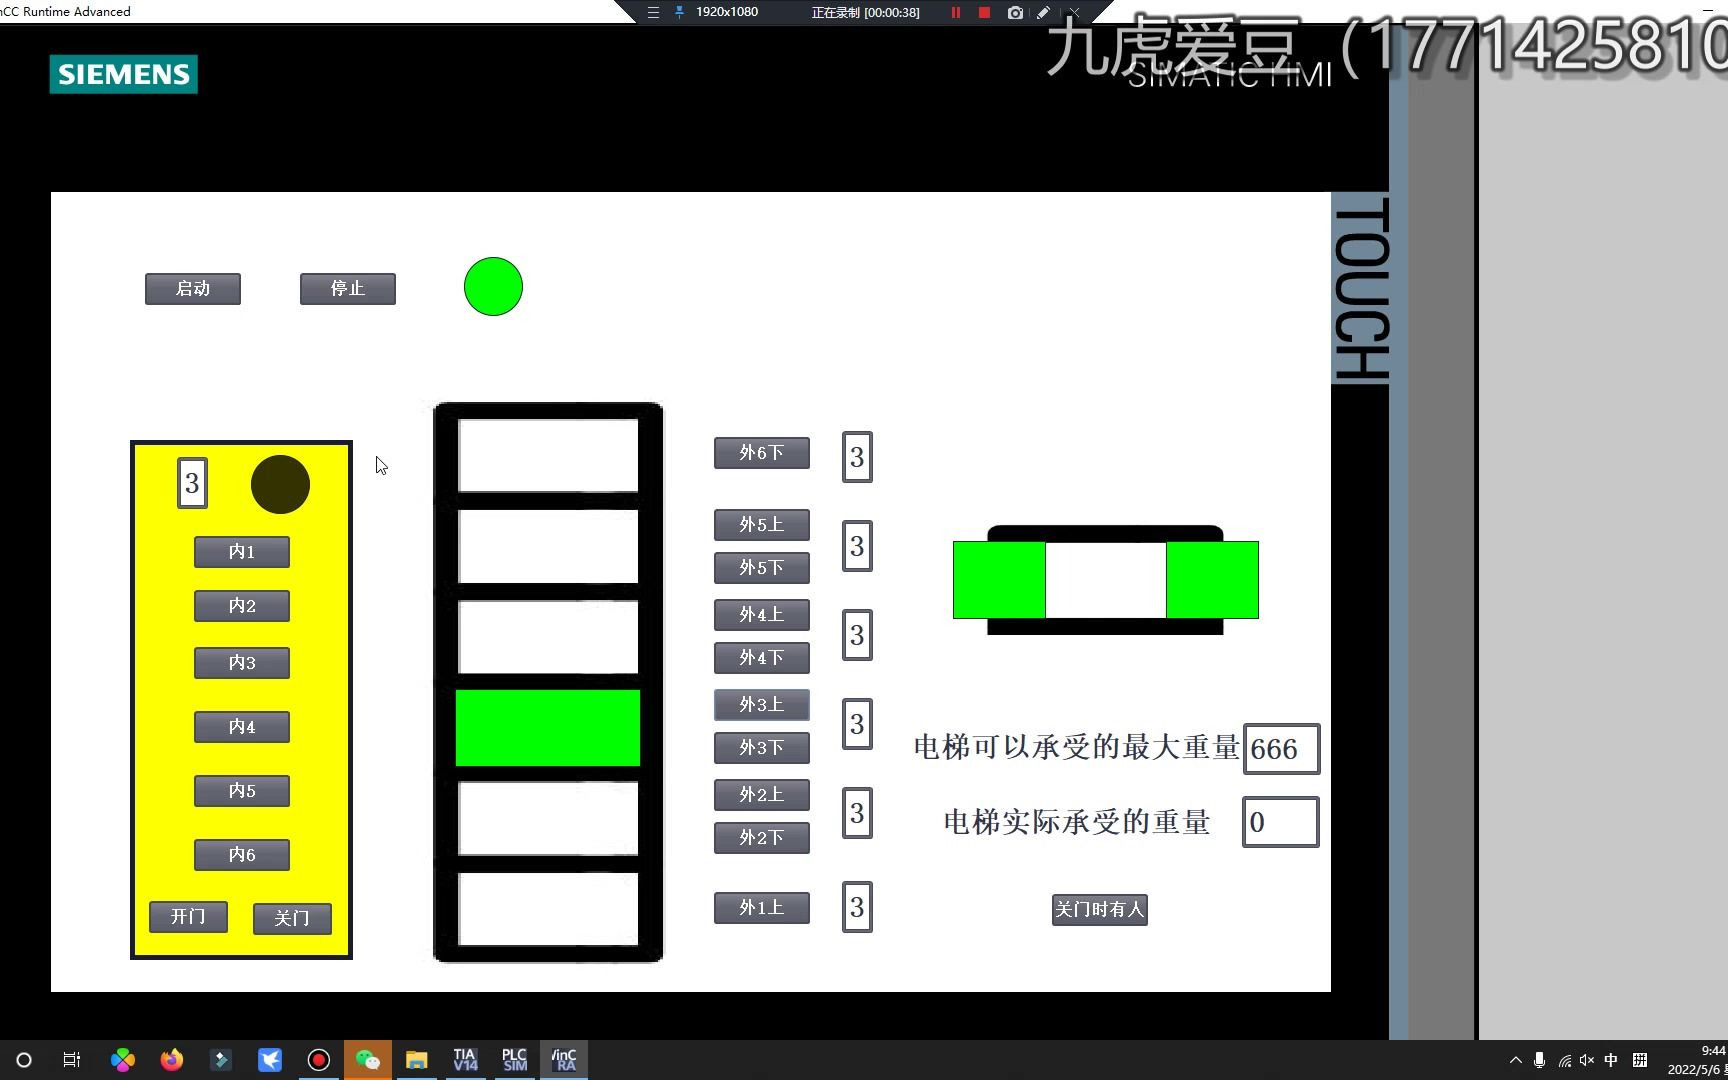The height and width of the screenshot is (1080, 1728).
Task: Open the Windows Start search
Action: (22, 1060)
